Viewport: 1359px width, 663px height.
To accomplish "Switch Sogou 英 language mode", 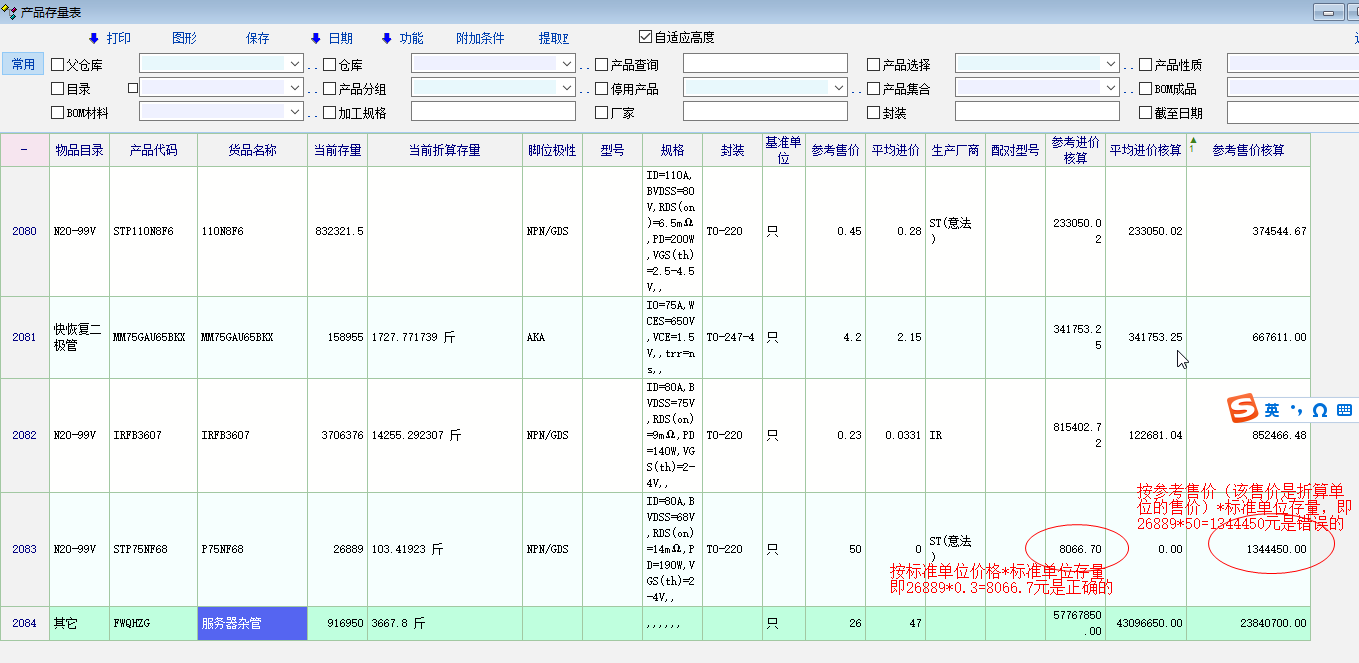I will pyautogui.click(x=1271, y=410).
